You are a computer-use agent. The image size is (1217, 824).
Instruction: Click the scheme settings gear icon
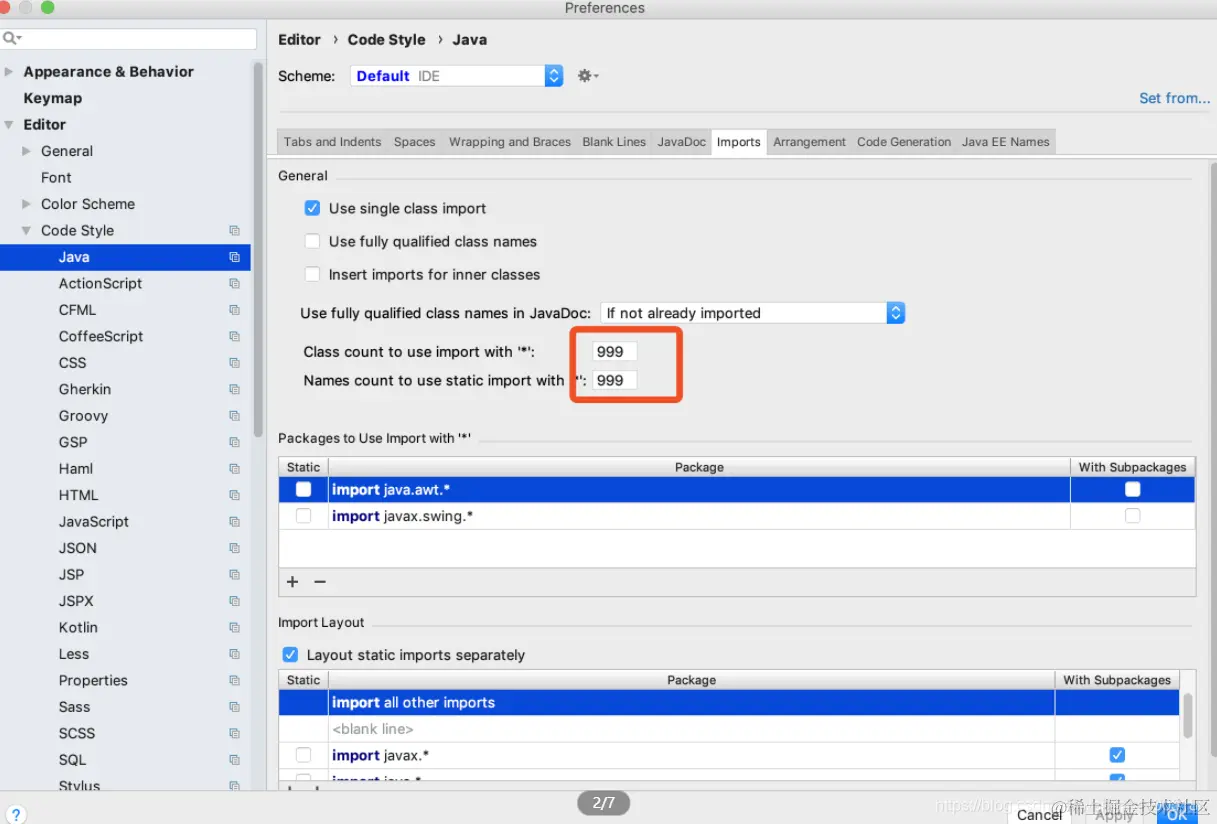click(587, 76)
